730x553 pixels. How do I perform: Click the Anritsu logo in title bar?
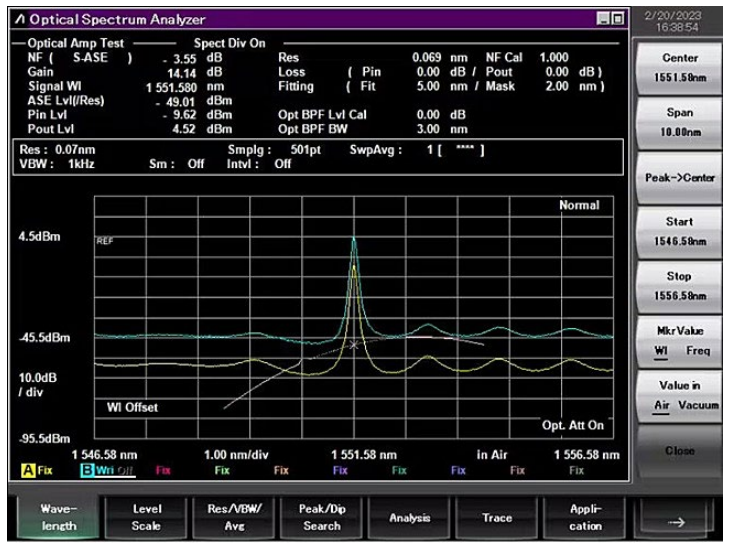pos(20,19)
